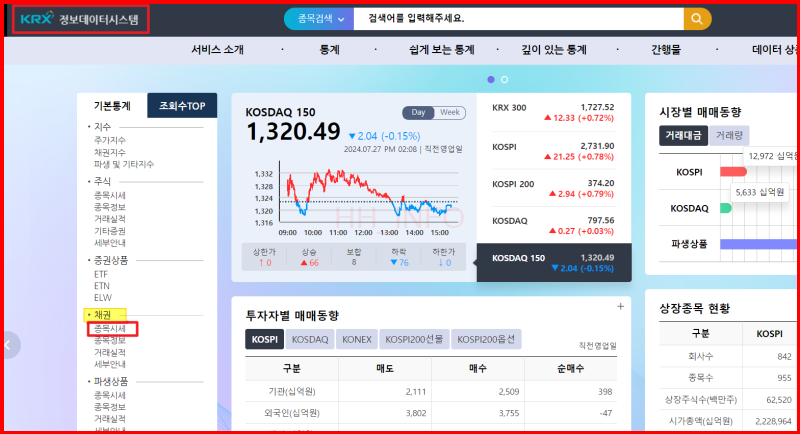Open the KRX 정보데이터시스템 logo

tap(80, 19)
